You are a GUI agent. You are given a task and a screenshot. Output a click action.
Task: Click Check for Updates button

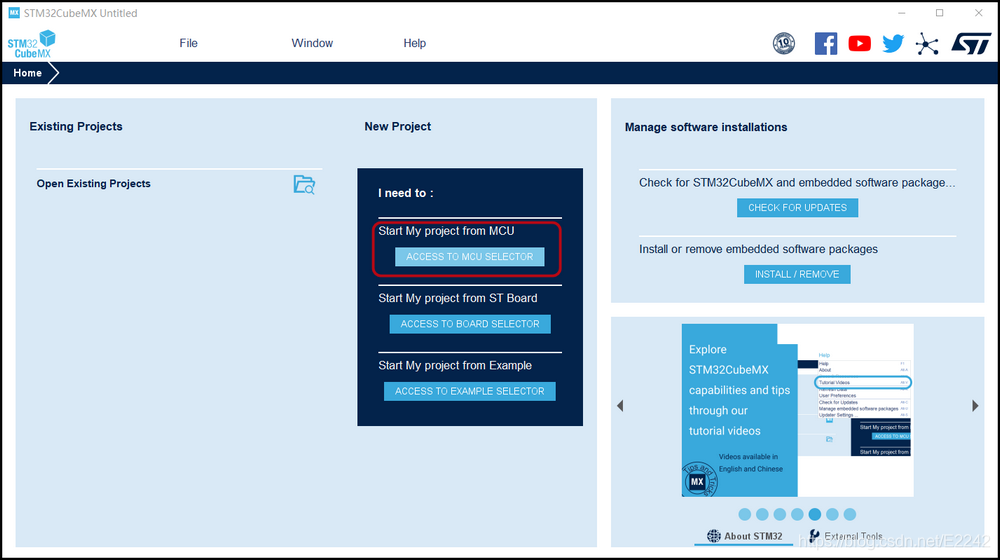[797, 207]
